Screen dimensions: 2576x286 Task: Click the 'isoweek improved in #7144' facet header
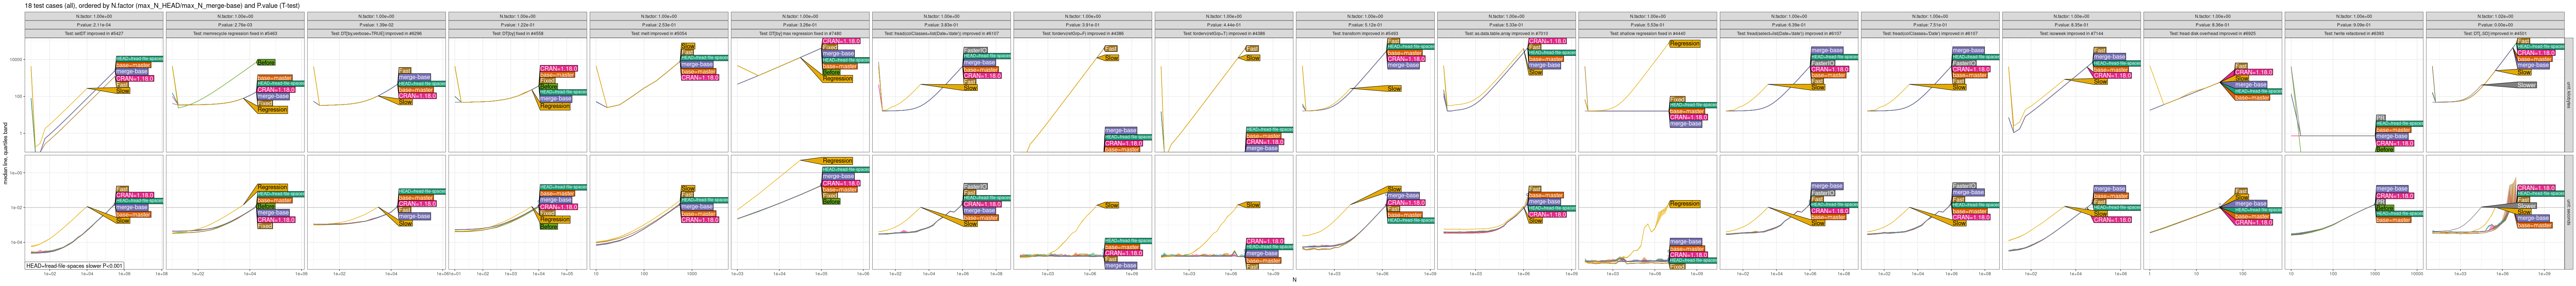click(2071, 33)
